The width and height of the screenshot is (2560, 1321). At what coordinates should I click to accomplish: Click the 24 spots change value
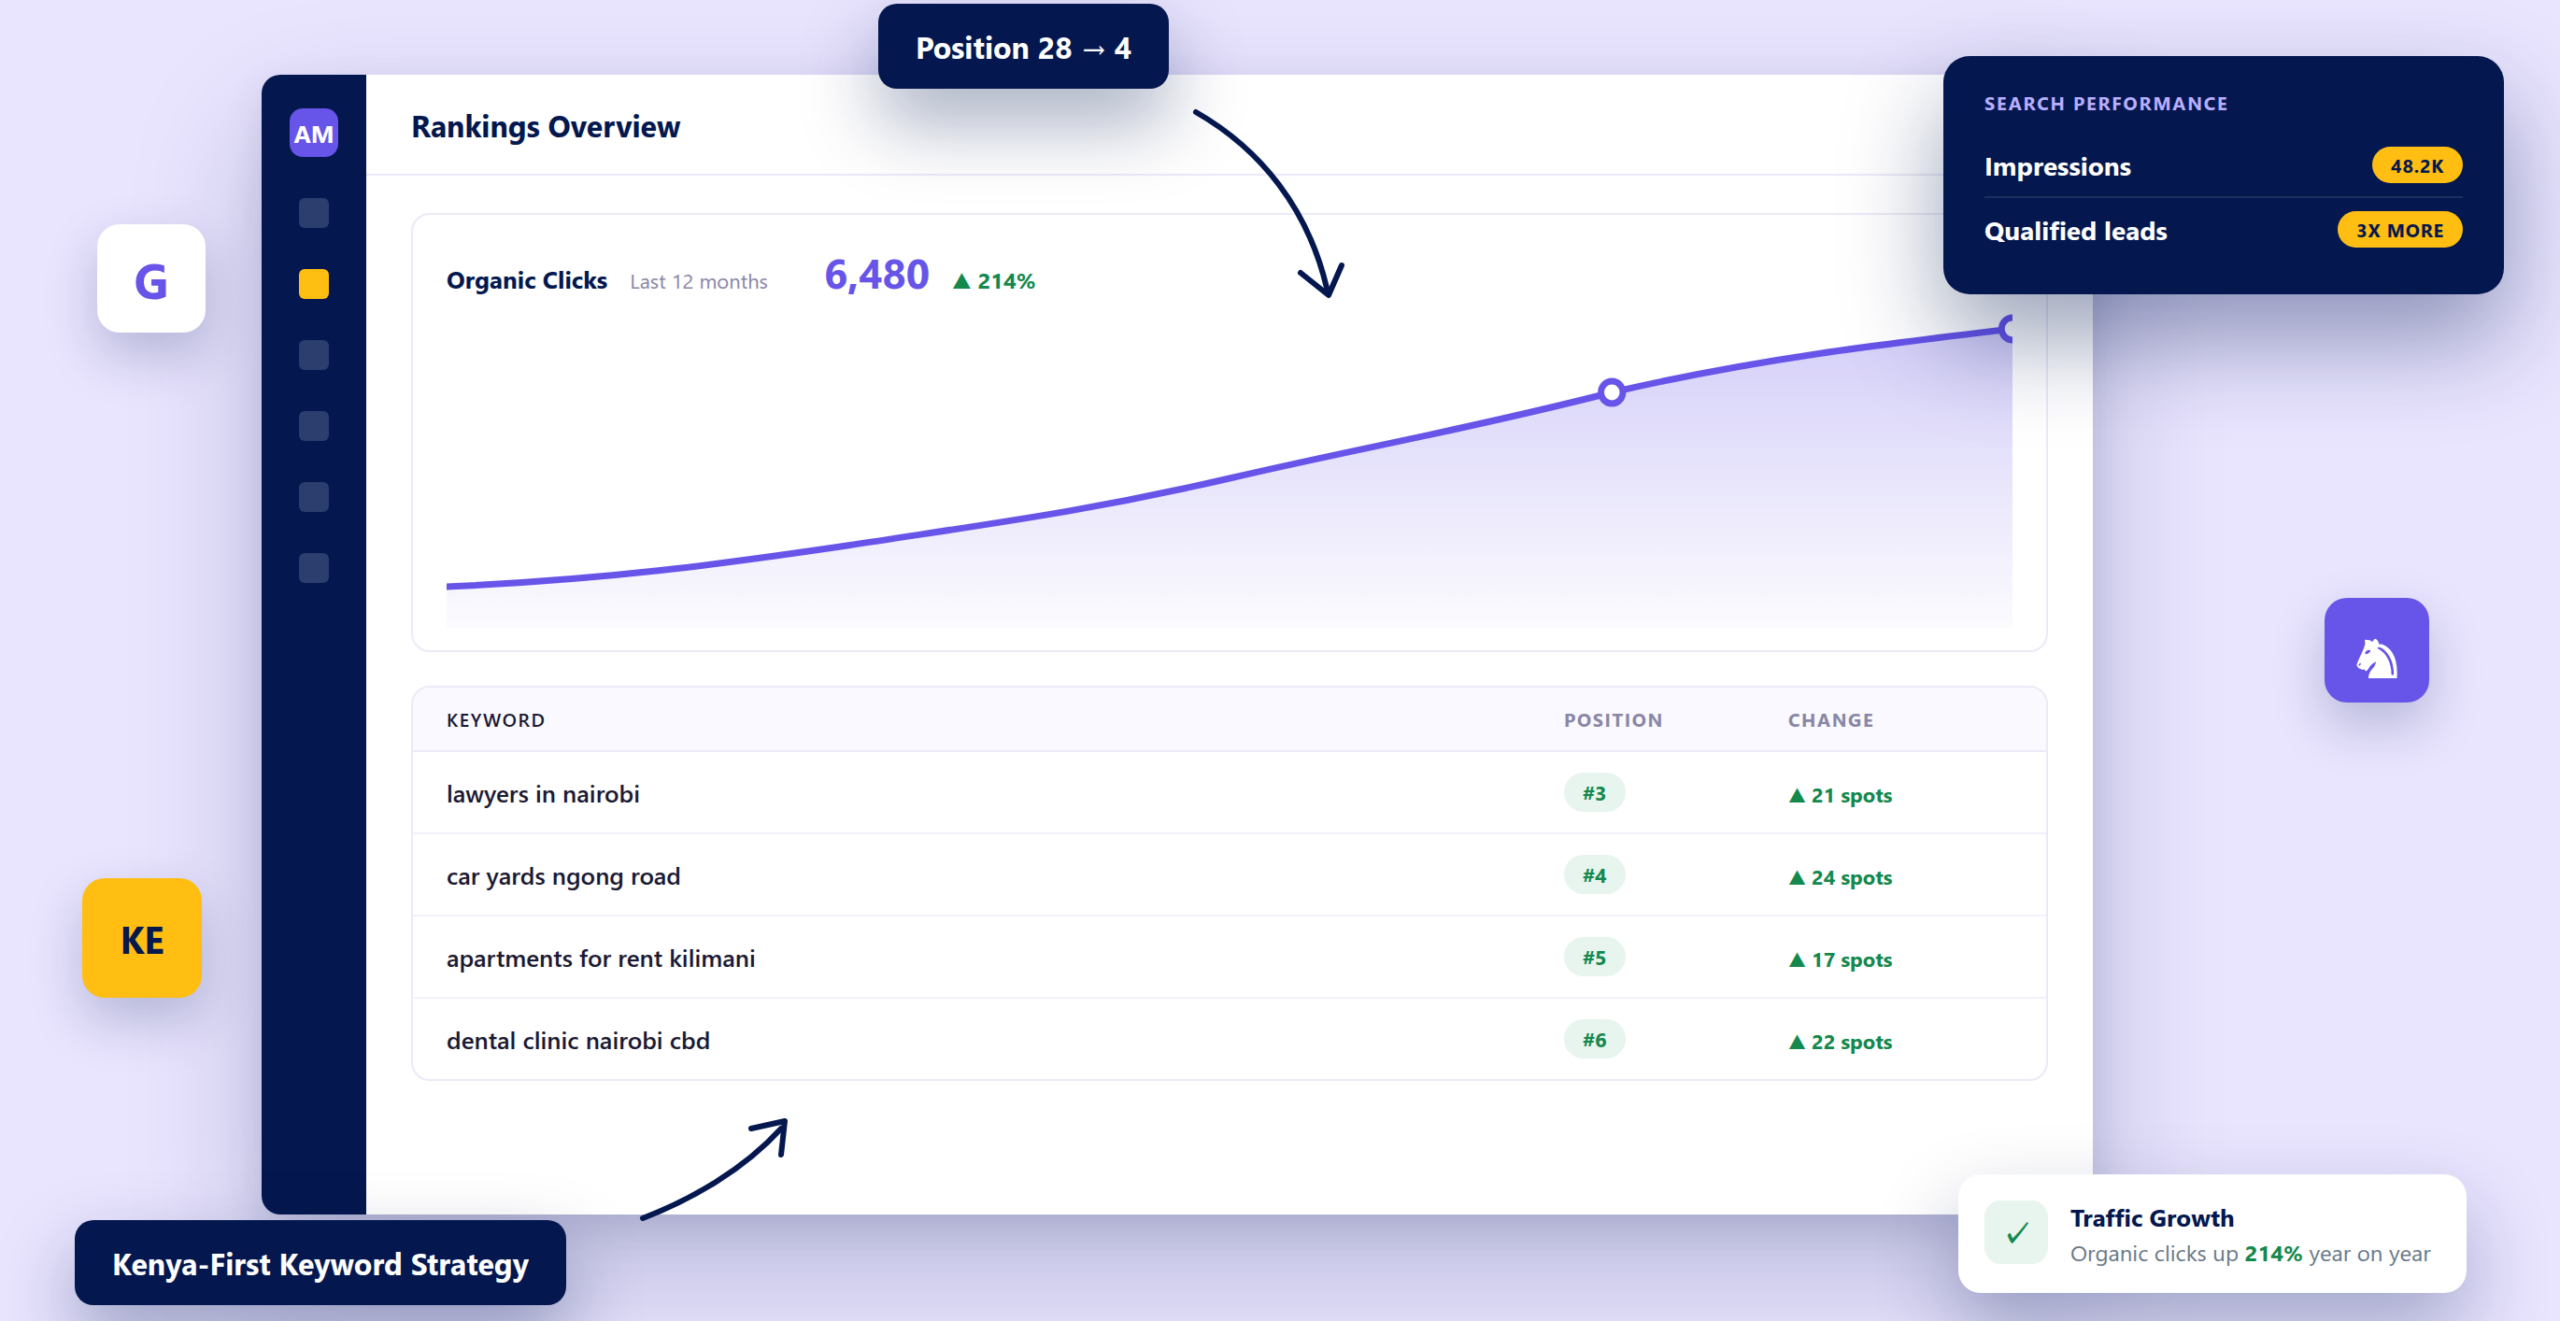(x=1840, y=877)
